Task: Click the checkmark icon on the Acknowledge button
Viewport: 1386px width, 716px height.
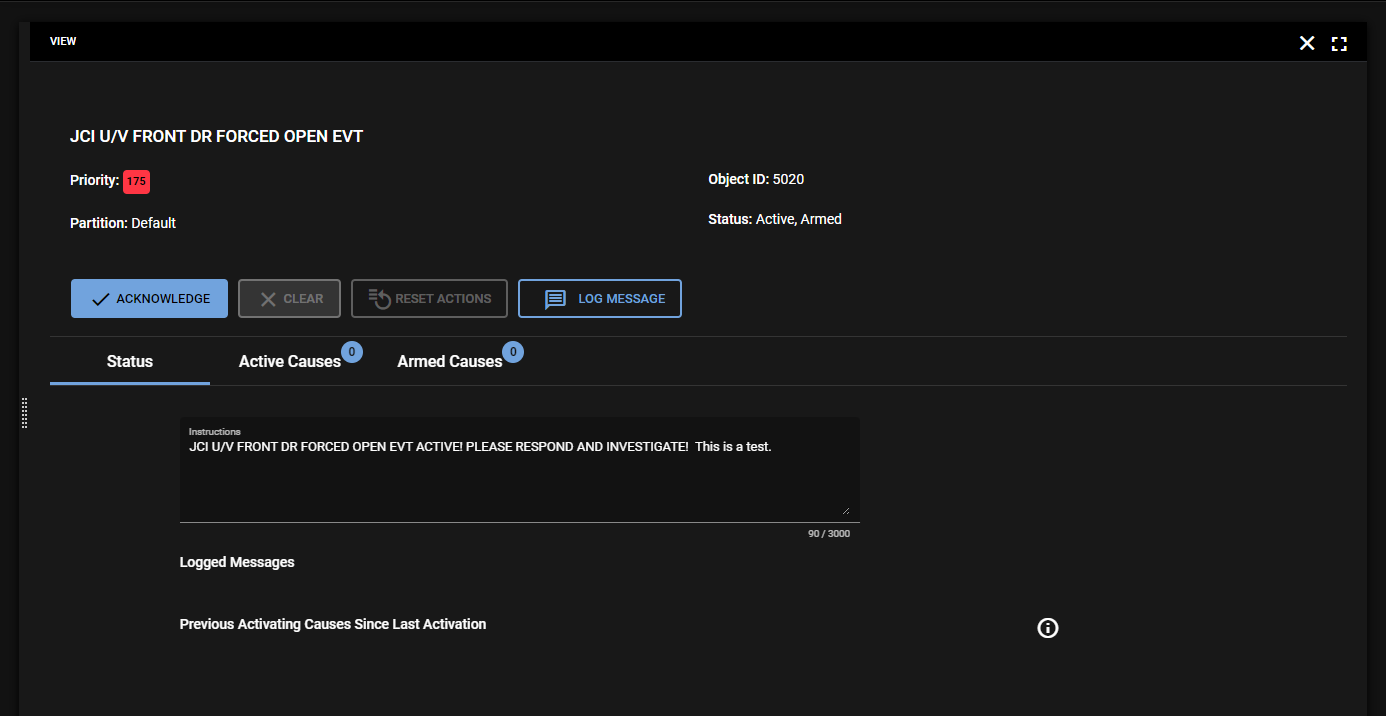Action: pyautogui.click(x=100, y=299)
